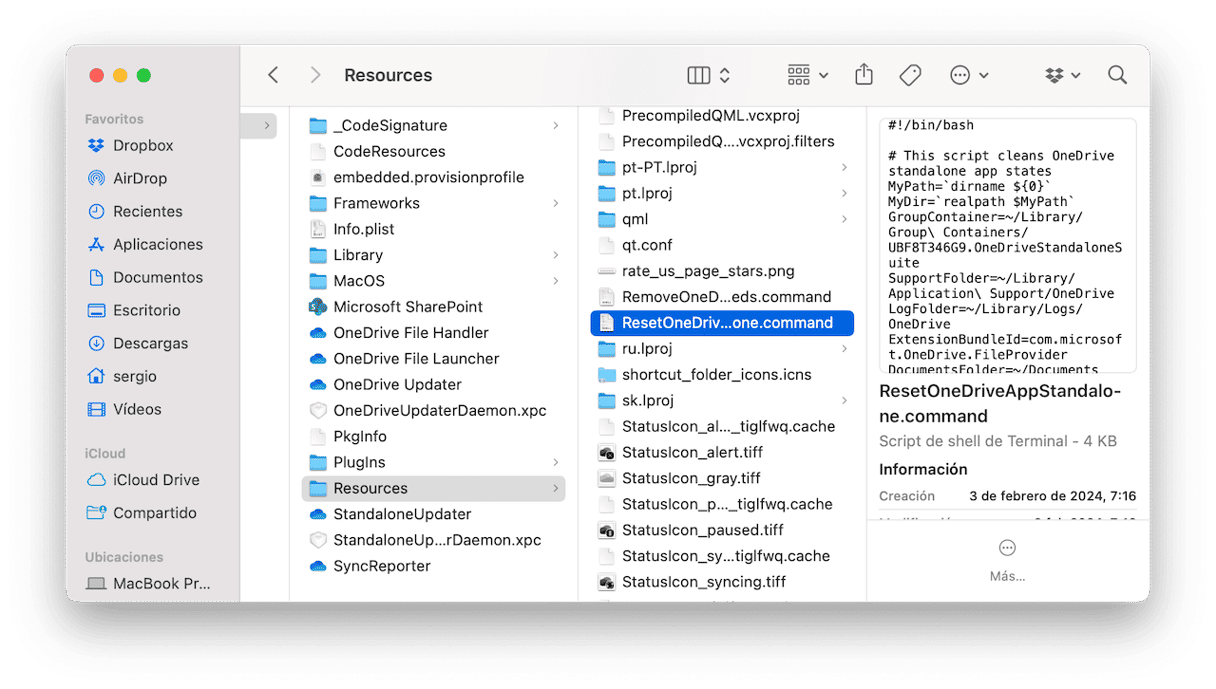Expand the Frameworks folder chevron
This screenshot has width=1216, height=689.
(555, 203)
